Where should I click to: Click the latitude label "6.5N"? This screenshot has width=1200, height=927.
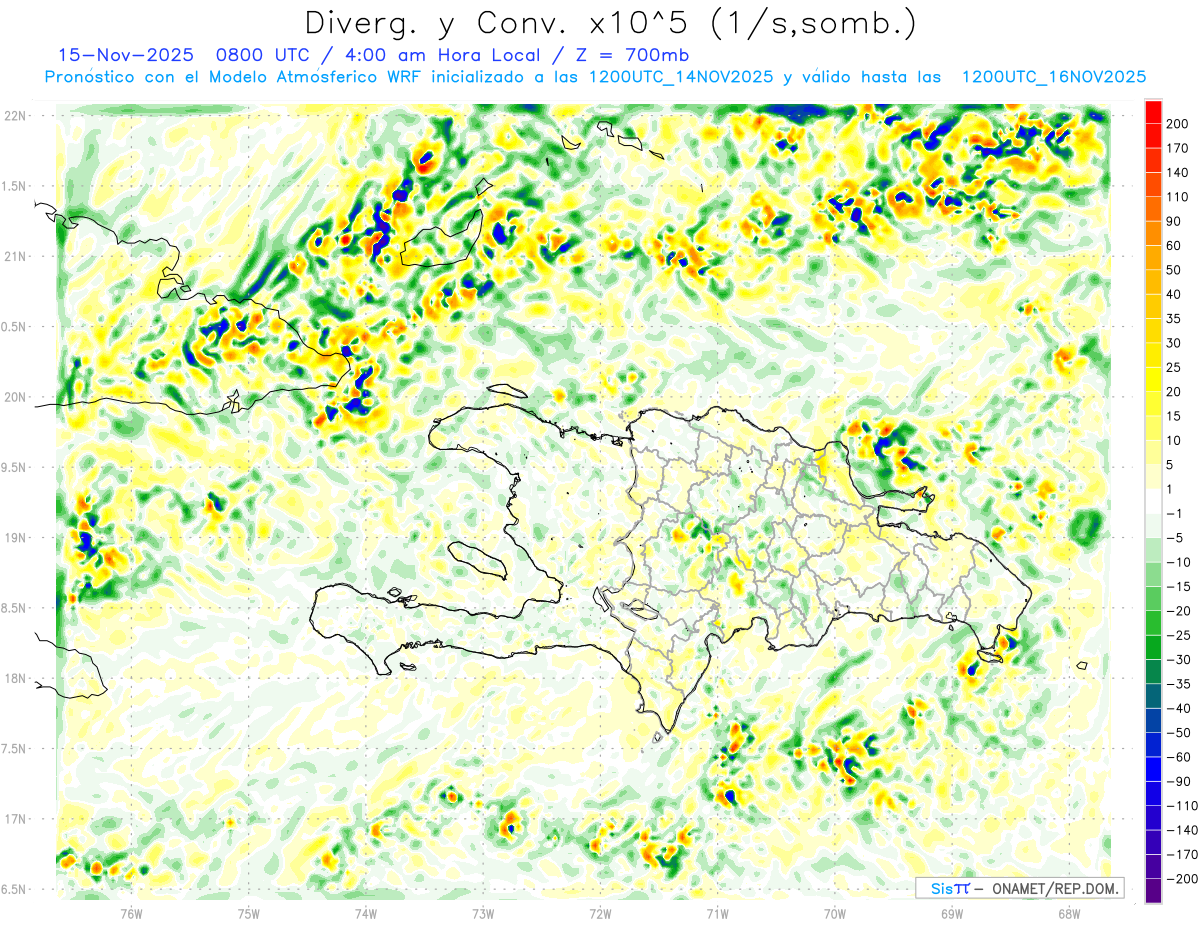click(15, 890)
